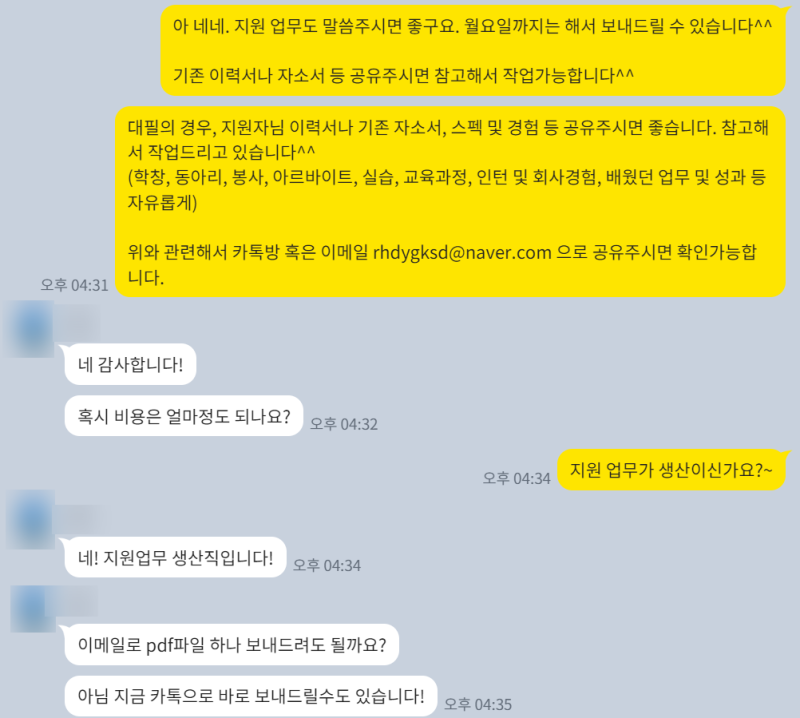Select the '네 감사합니다!' message bubble
The height and width of the screenshot is (718, 800).
point(130,364)
